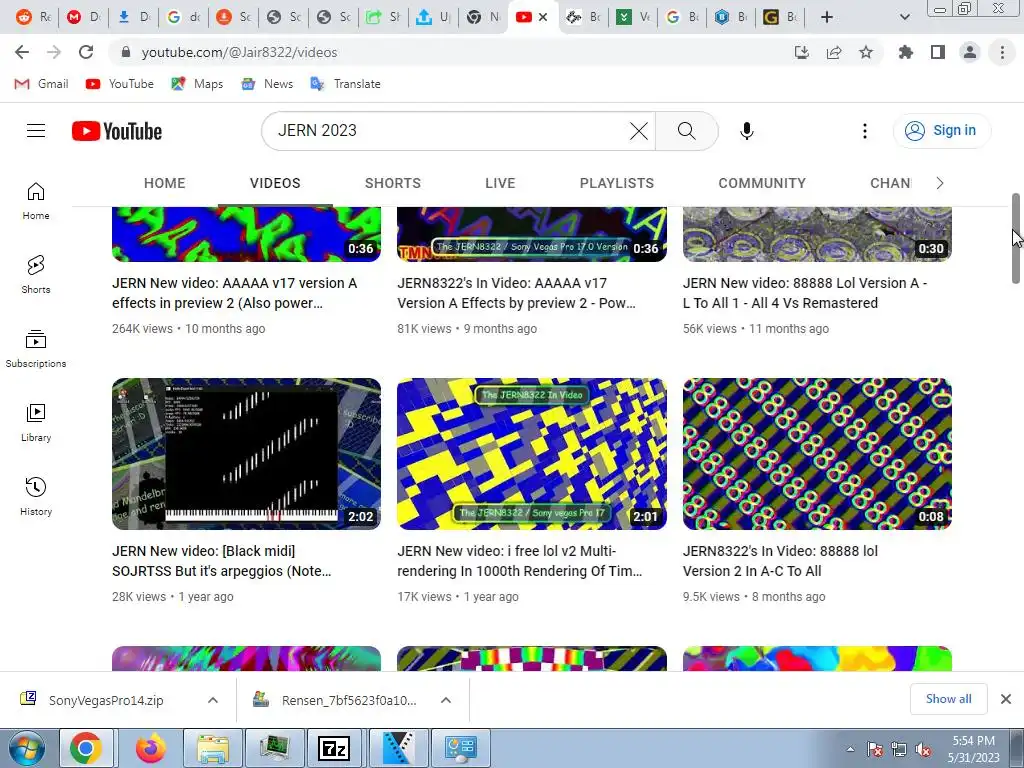Open the Black midi SOJRTSS video thumbnail
This screenshot has width=1024, height=768.
point(246,454)
